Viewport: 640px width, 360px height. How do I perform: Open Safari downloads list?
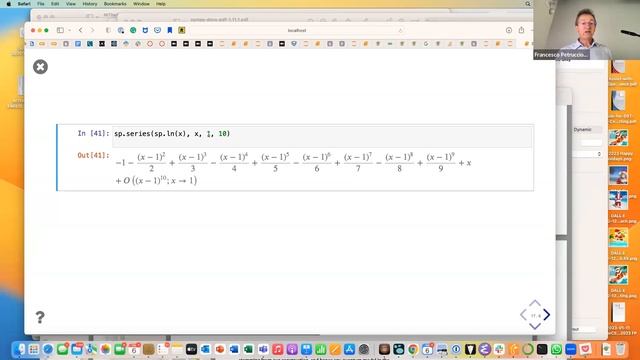click(509, 30)
